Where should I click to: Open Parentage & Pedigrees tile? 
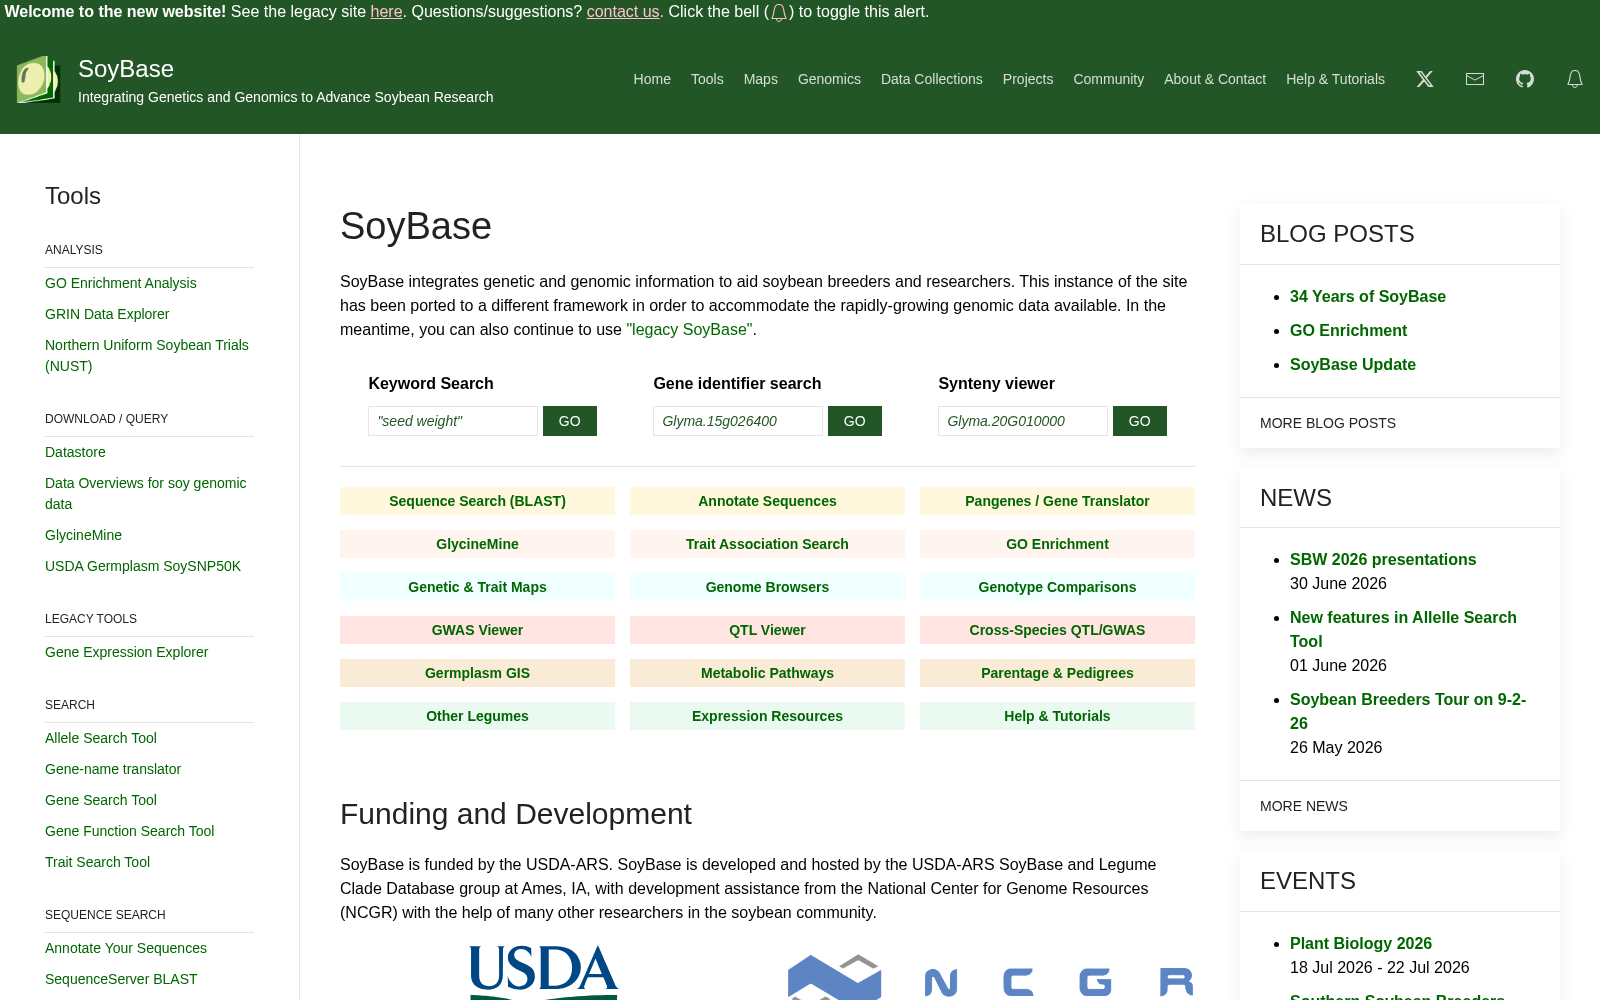pyautogui.click(x=1057, y=673)
